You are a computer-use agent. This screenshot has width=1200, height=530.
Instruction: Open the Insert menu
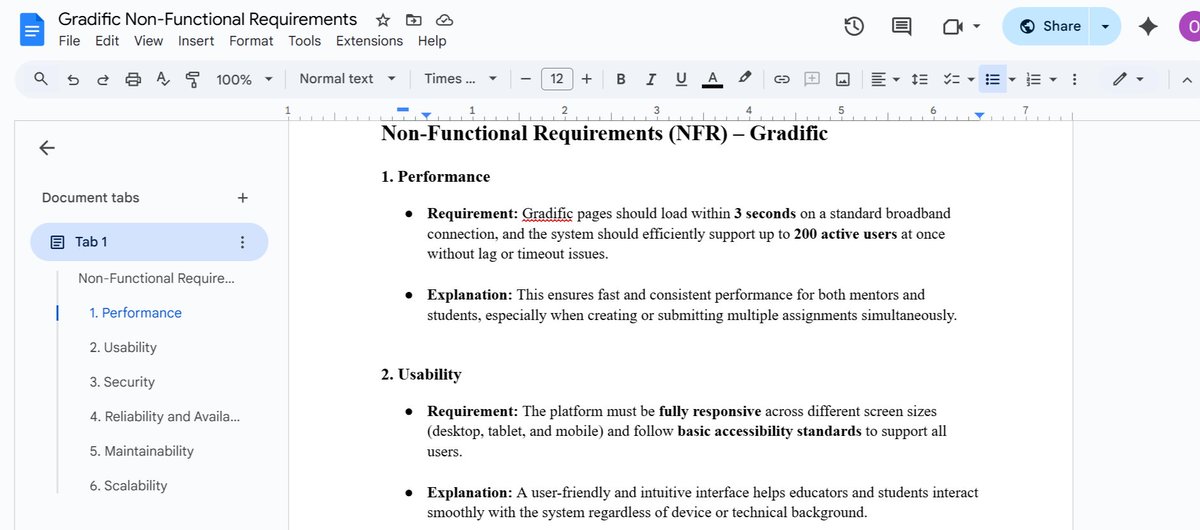point(196,41)
